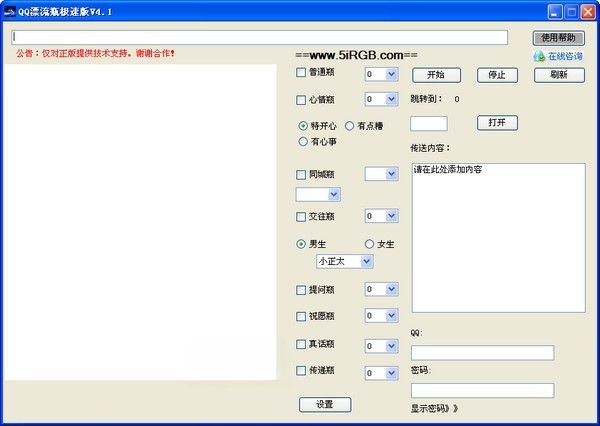This screenshot has width=600, height=426.
Task: Expand the city dropdown below 同城瓶
Action: [x=334, y=195]
